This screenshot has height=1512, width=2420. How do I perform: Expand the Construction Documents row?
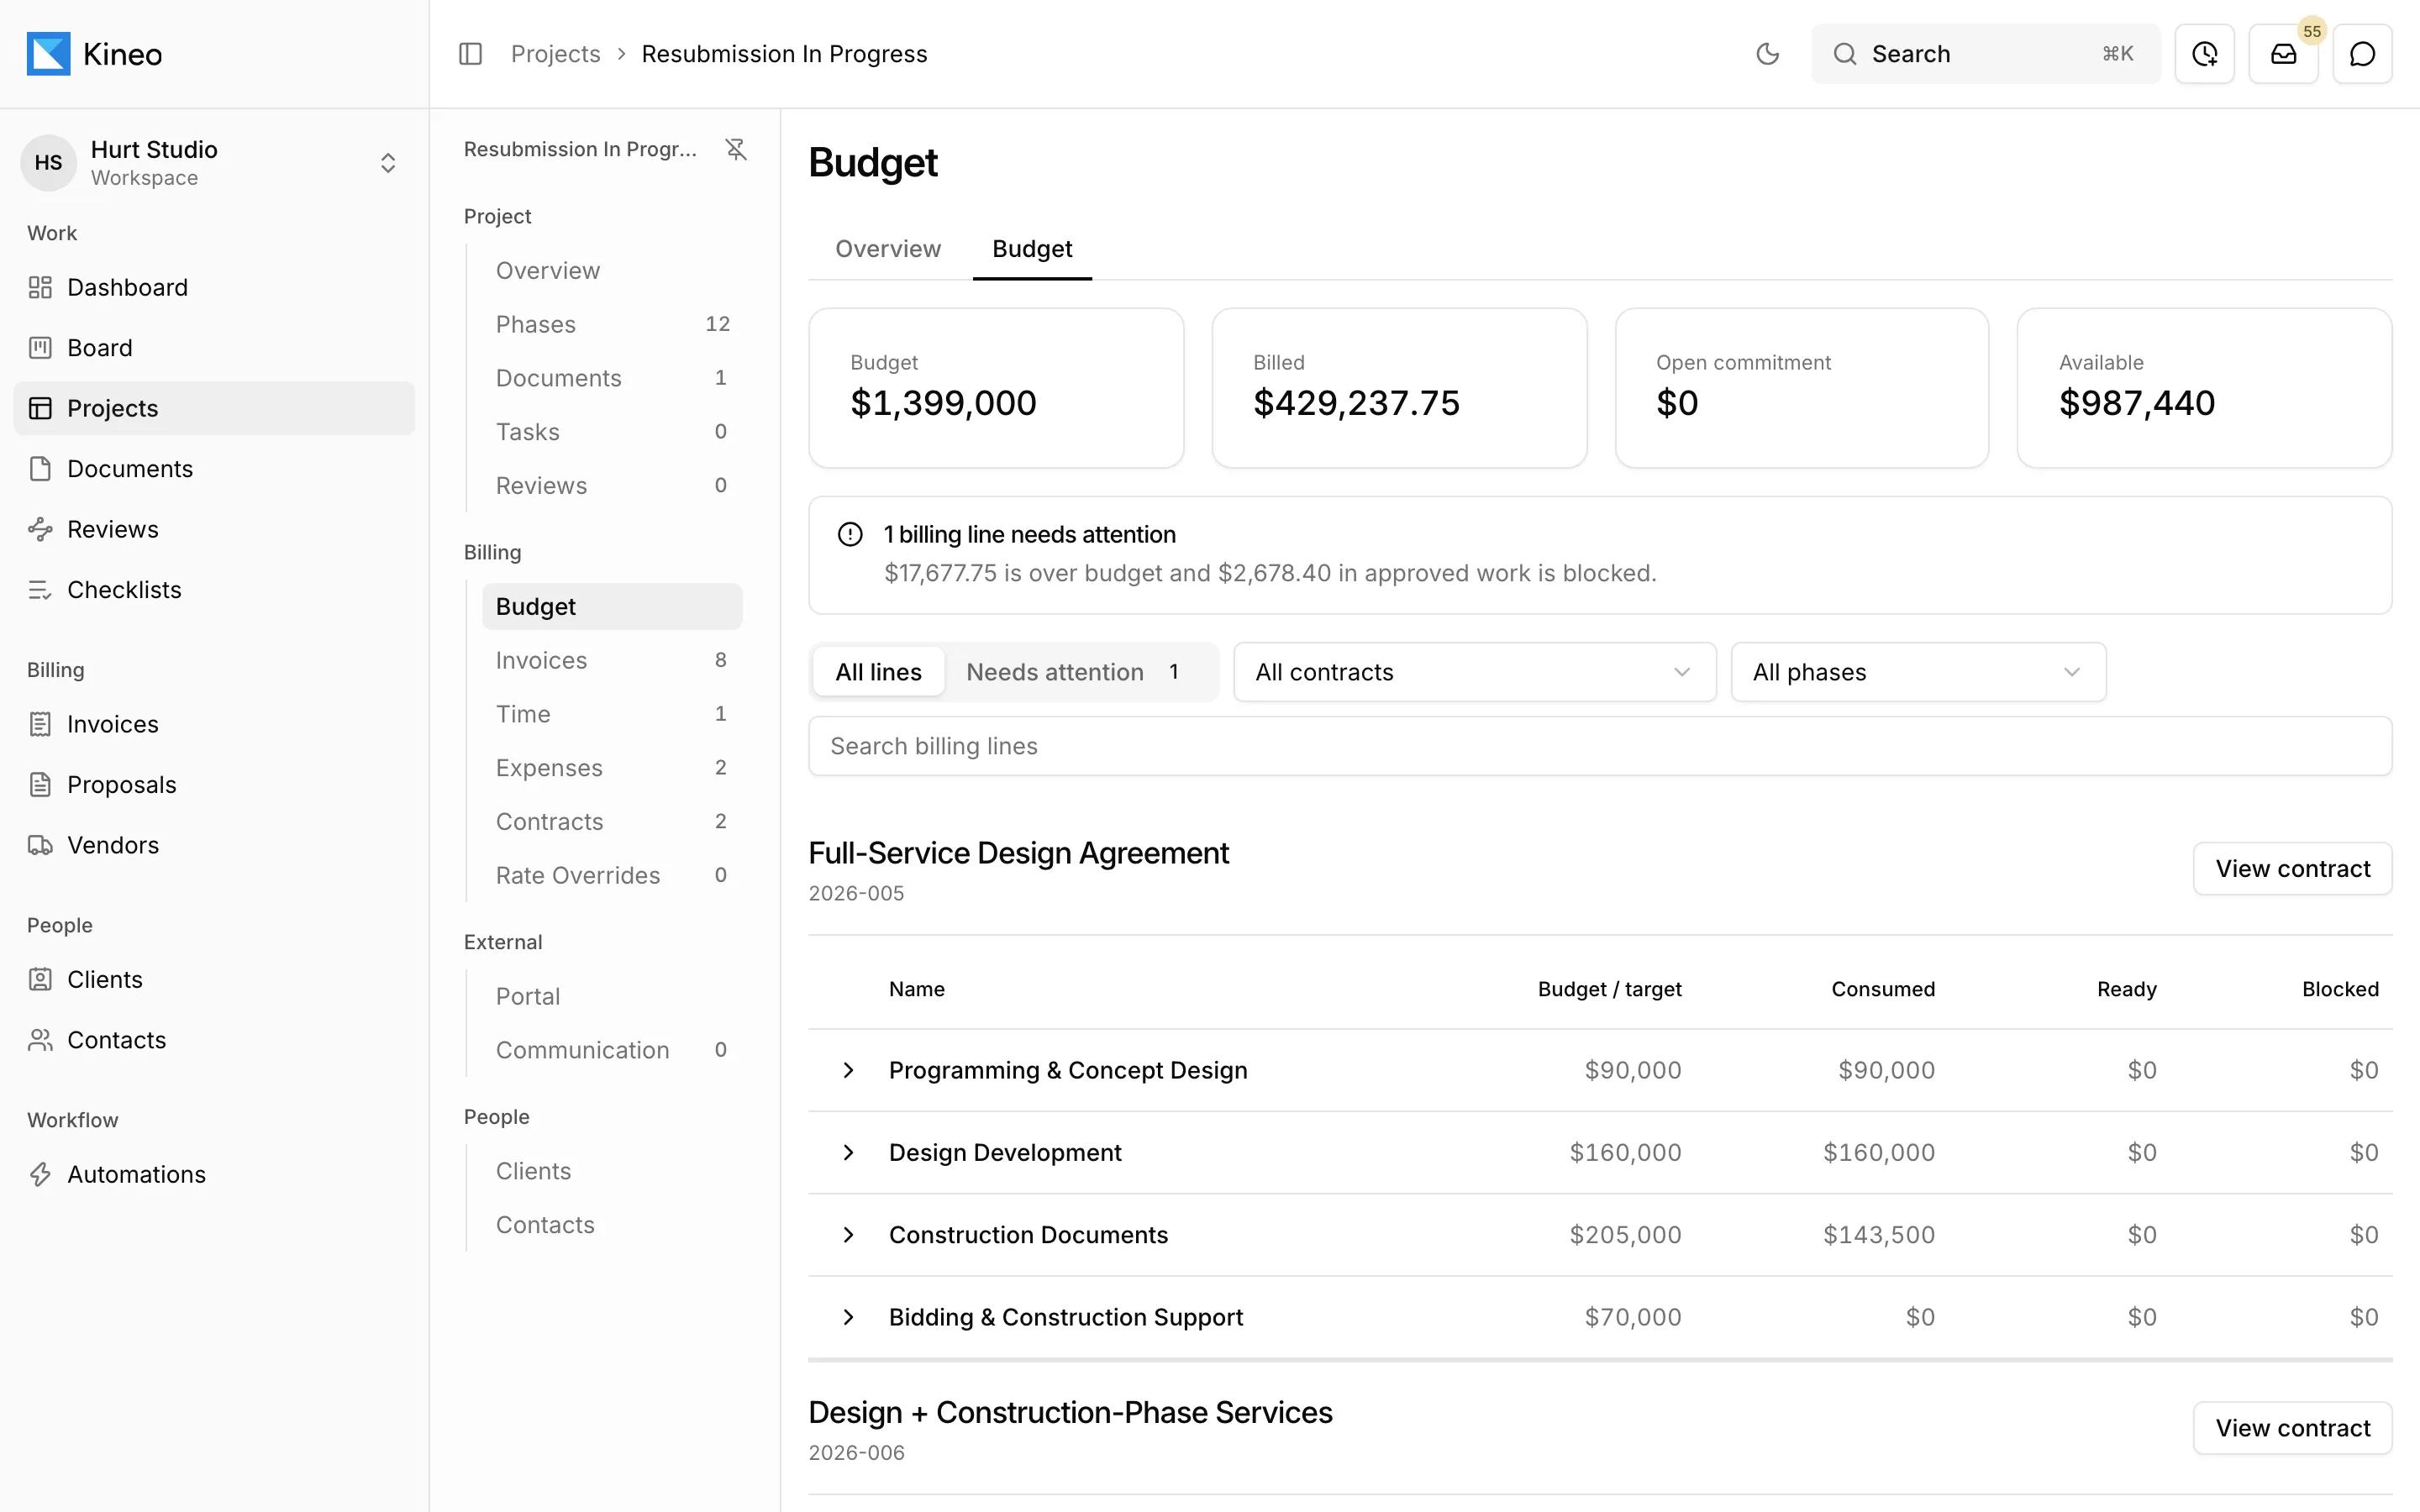848,1235
